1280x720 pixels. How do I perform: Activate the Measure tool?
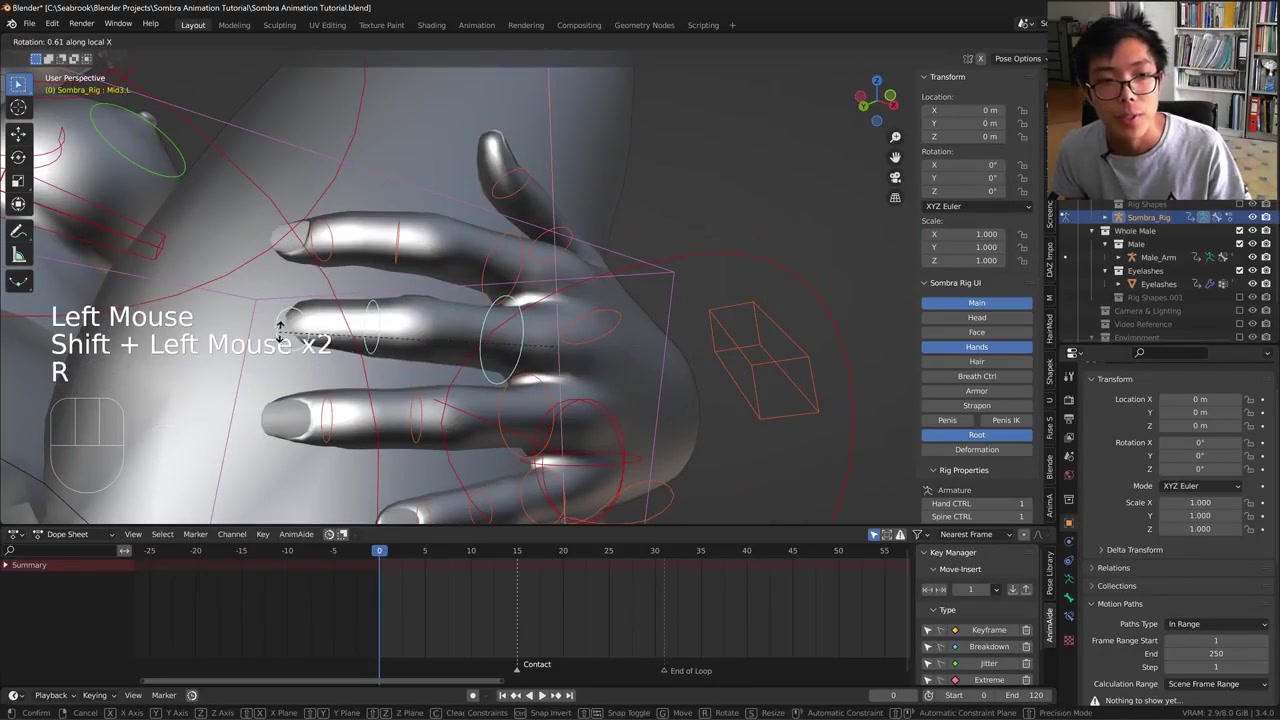point(18,256)
